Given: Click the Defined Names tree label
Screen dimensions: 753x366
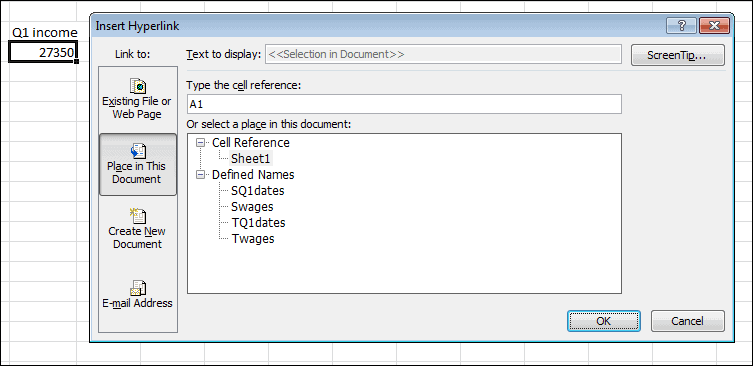Looking at the screenshot, I should [x=253, y=174].
